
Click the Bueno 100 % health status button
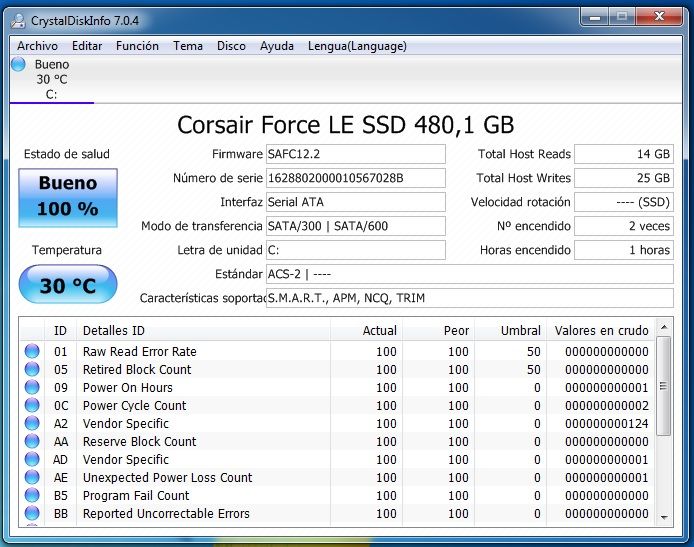pyautogui.click(x=68, y=197)
